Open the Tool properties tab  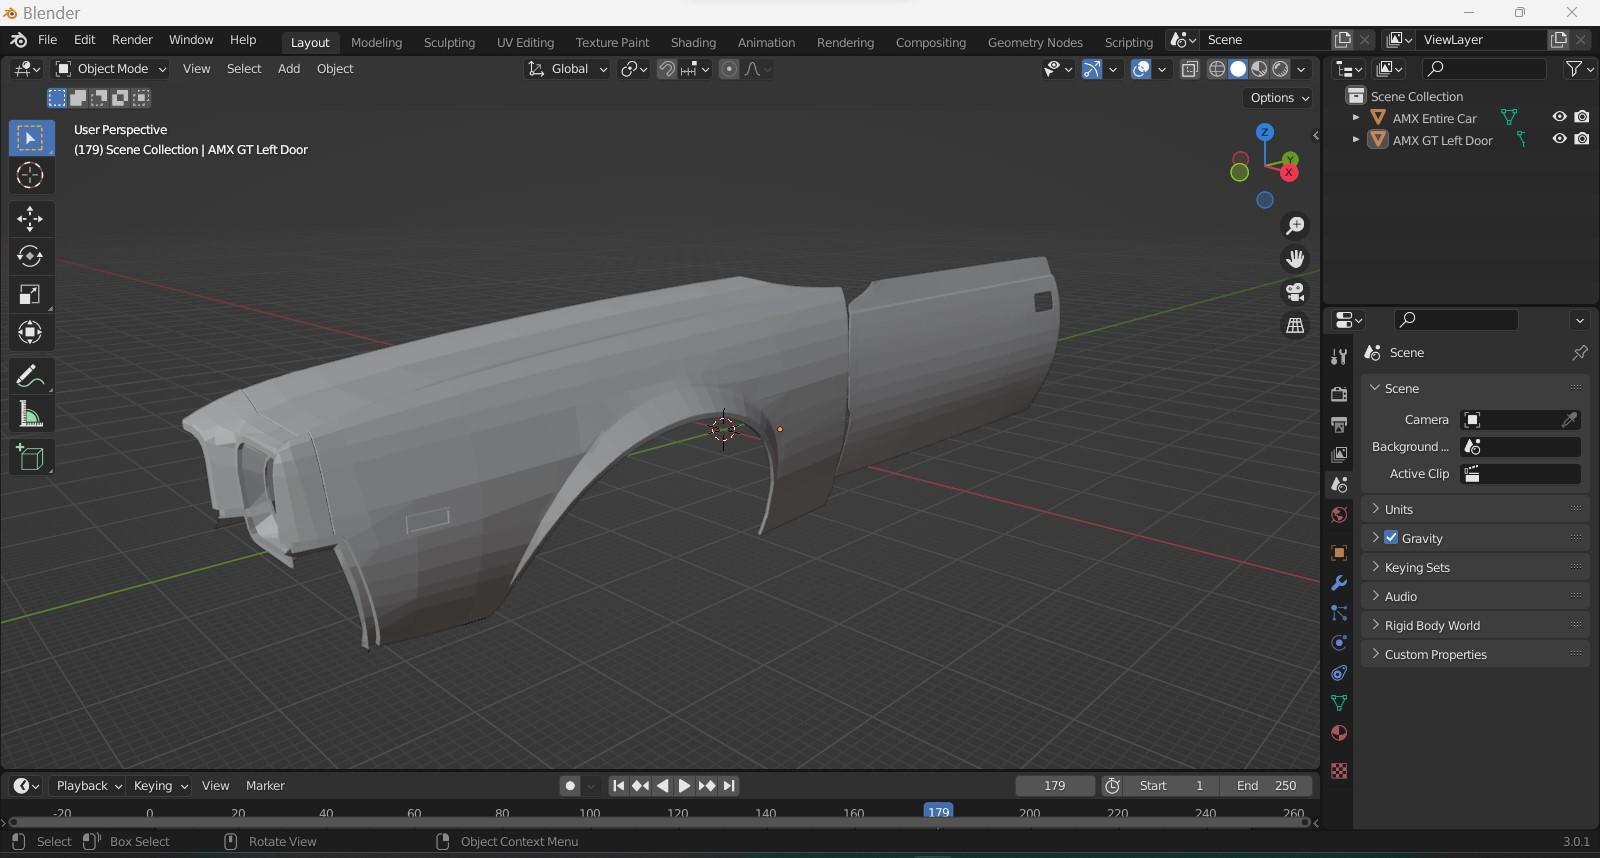coord(1339,357)
